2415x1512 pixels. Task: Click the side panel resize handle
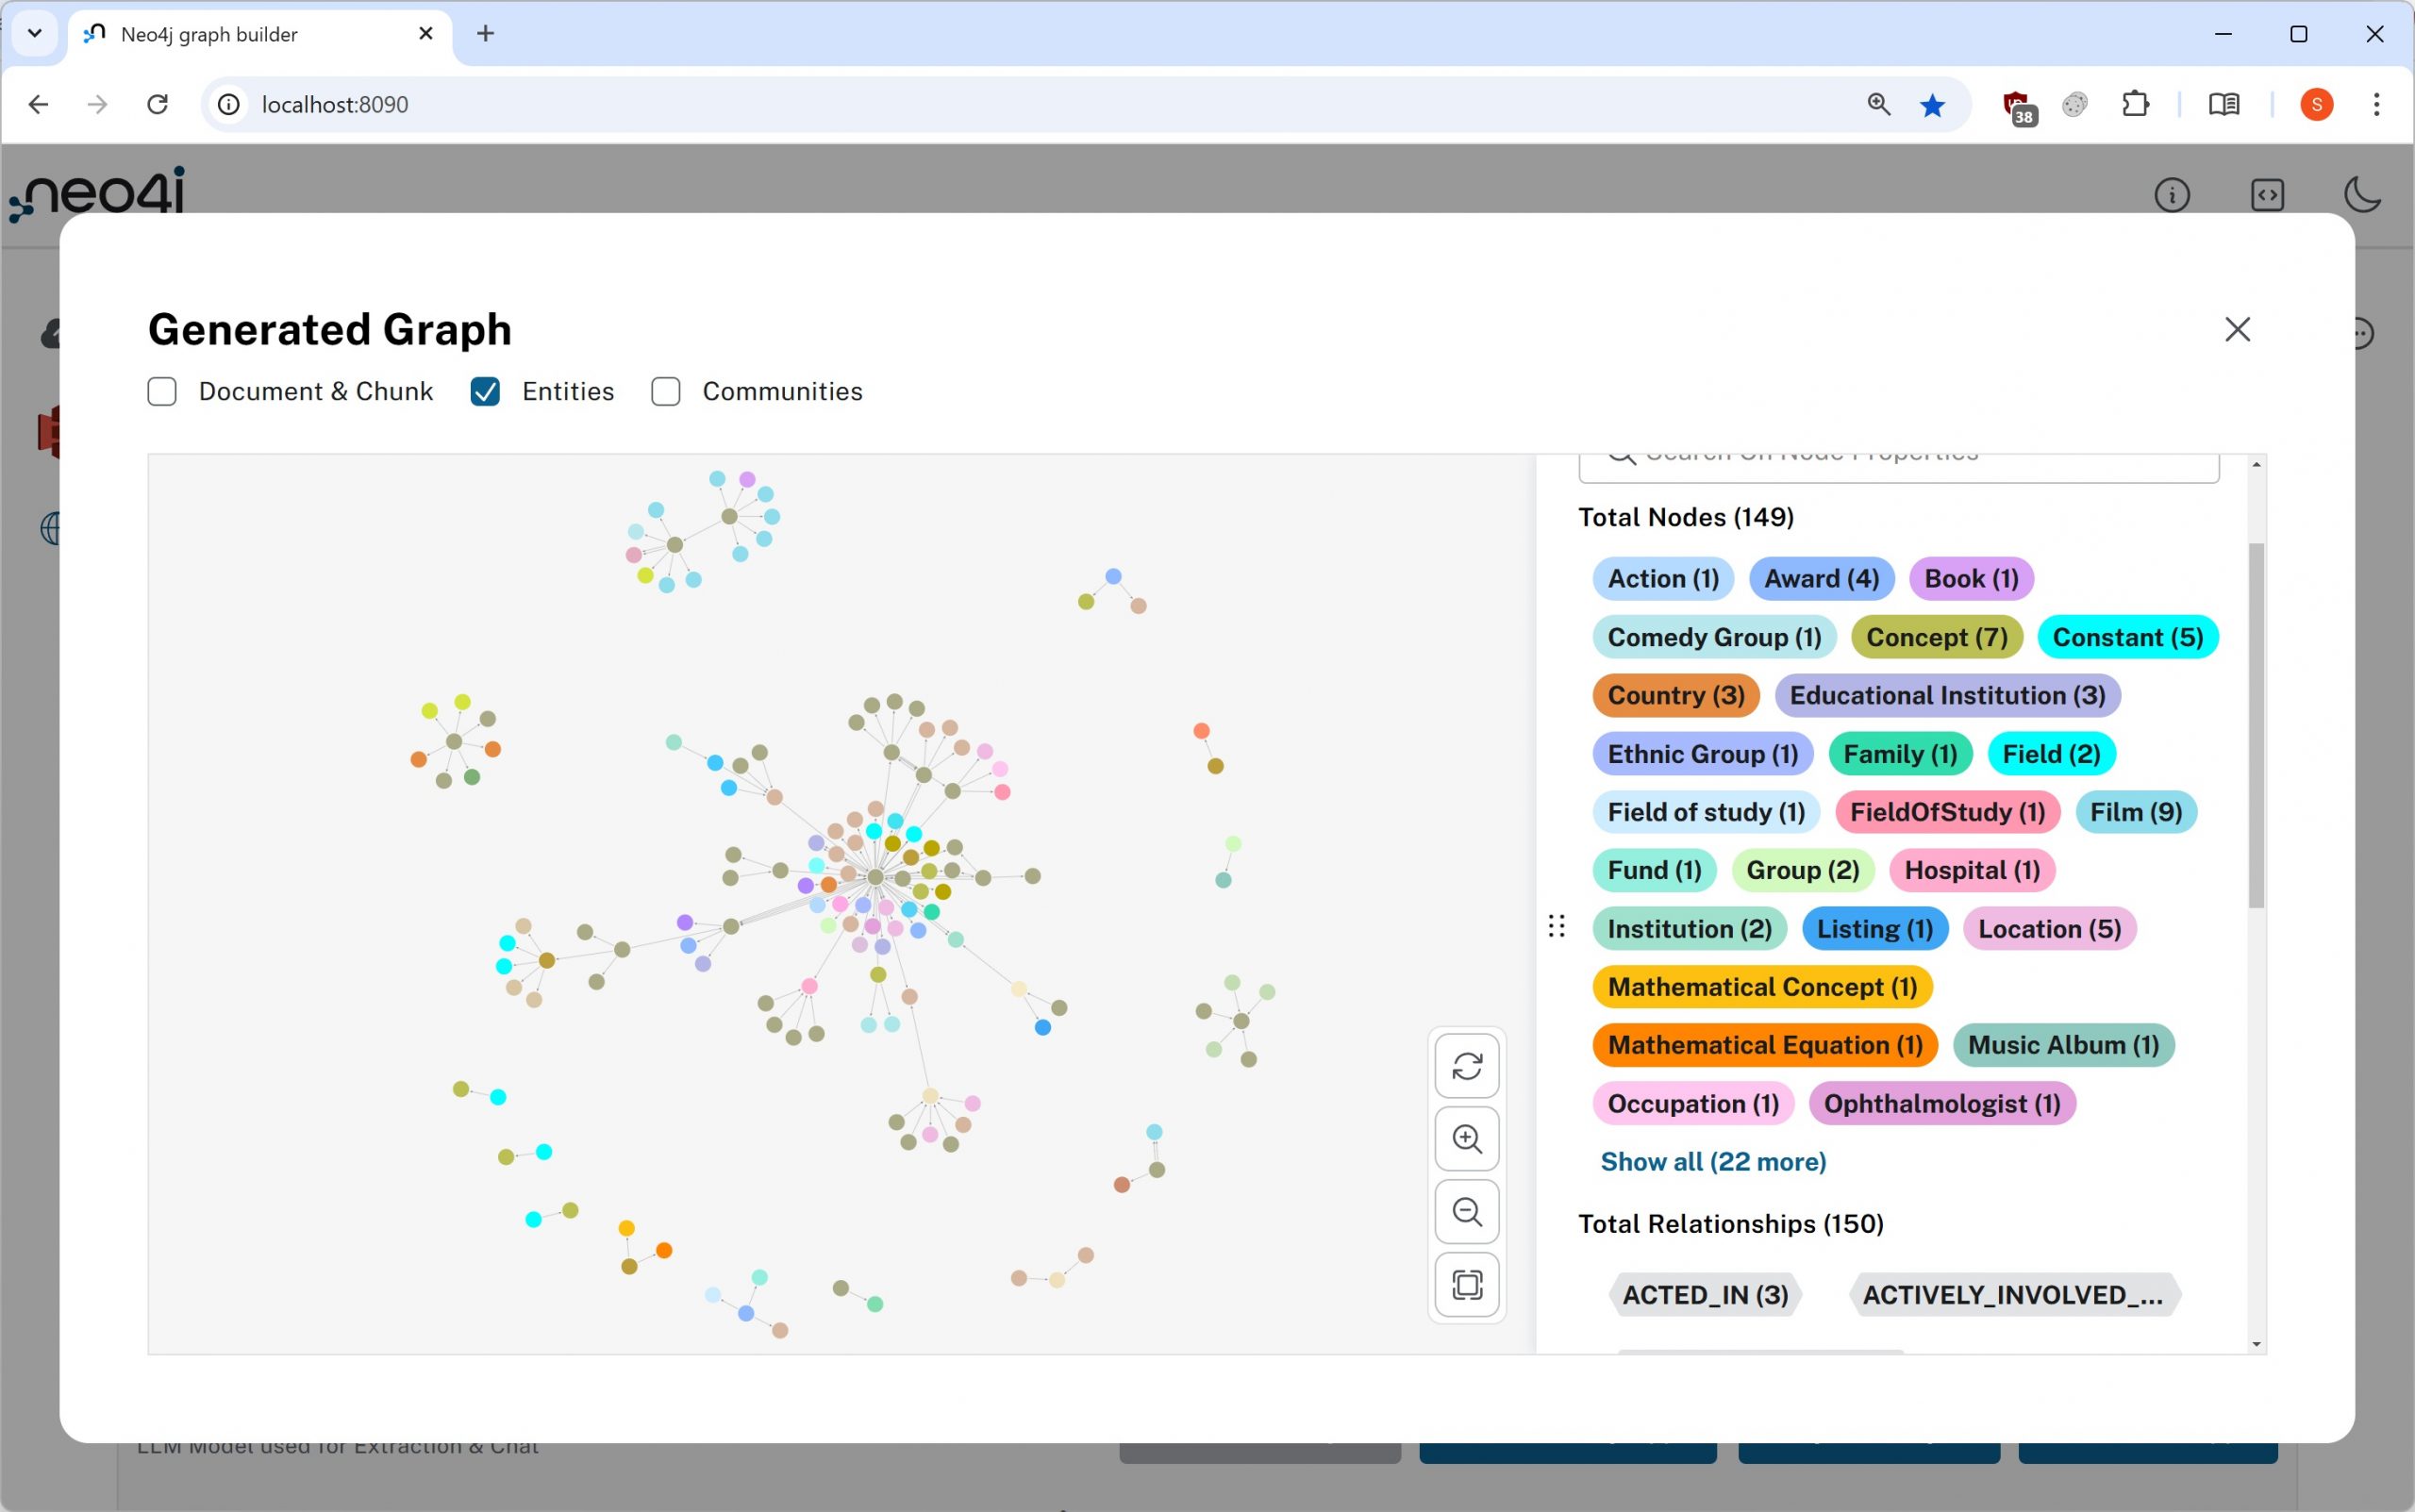[x=1556, y=926]
